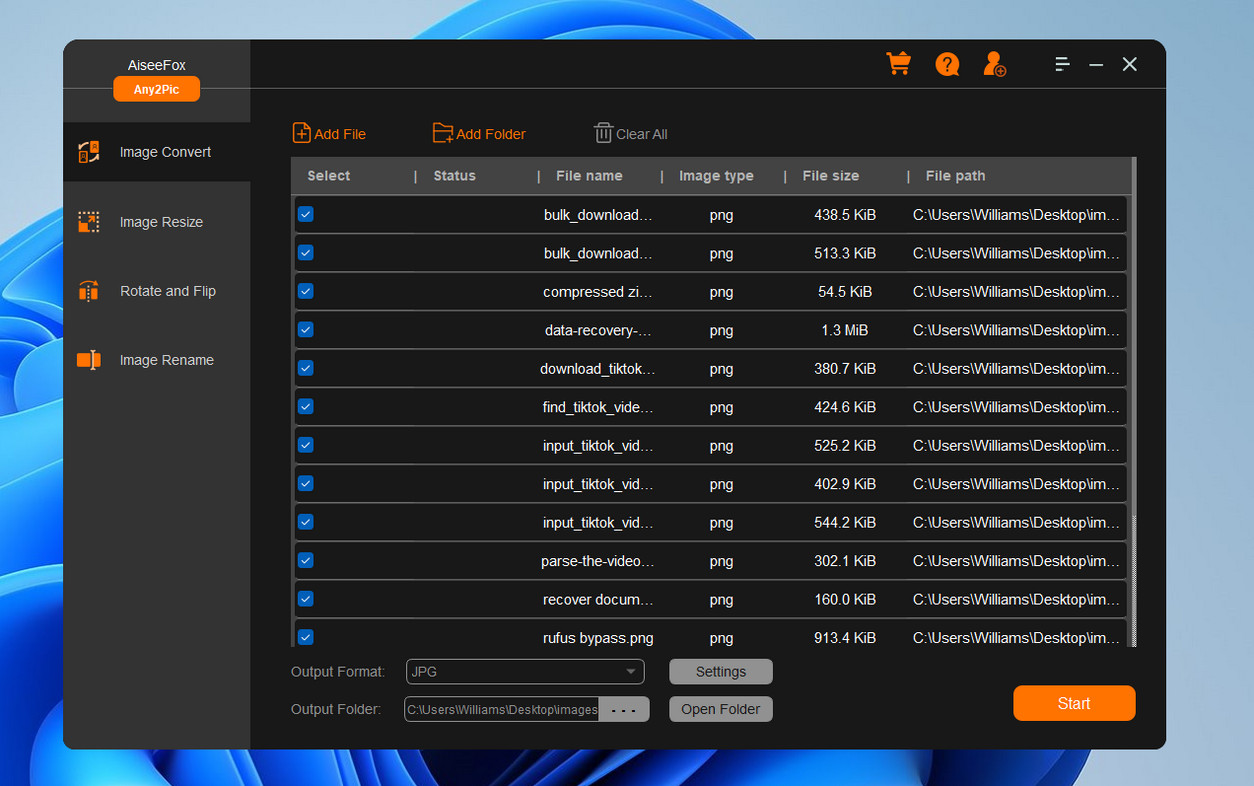
Task: Click the Add Folder label
Action: pyautogui.click(x=491, y=134)
